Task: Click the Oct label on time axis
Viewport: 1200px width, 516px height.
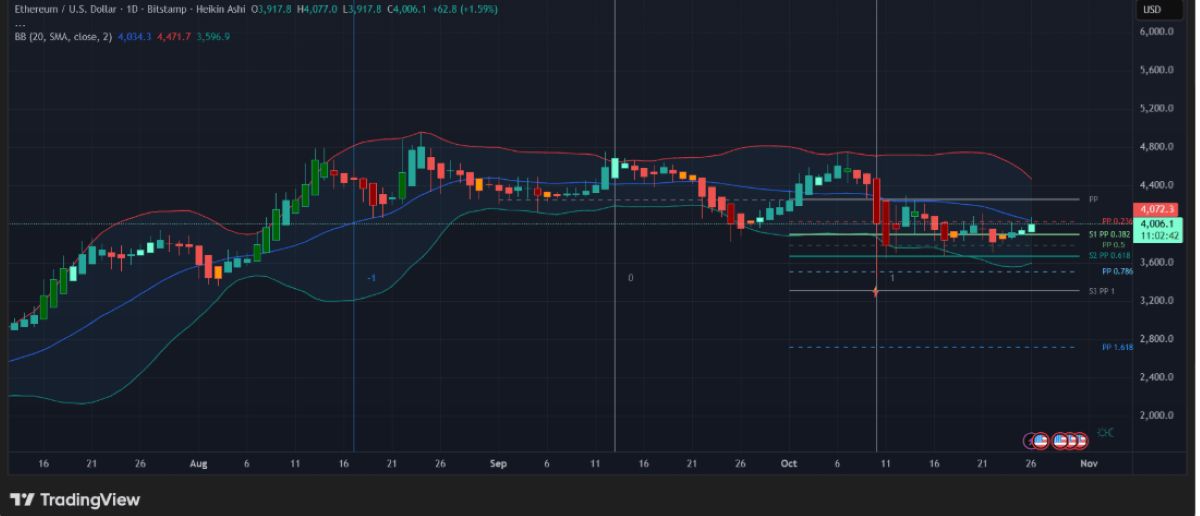Action: pos(788,465)
